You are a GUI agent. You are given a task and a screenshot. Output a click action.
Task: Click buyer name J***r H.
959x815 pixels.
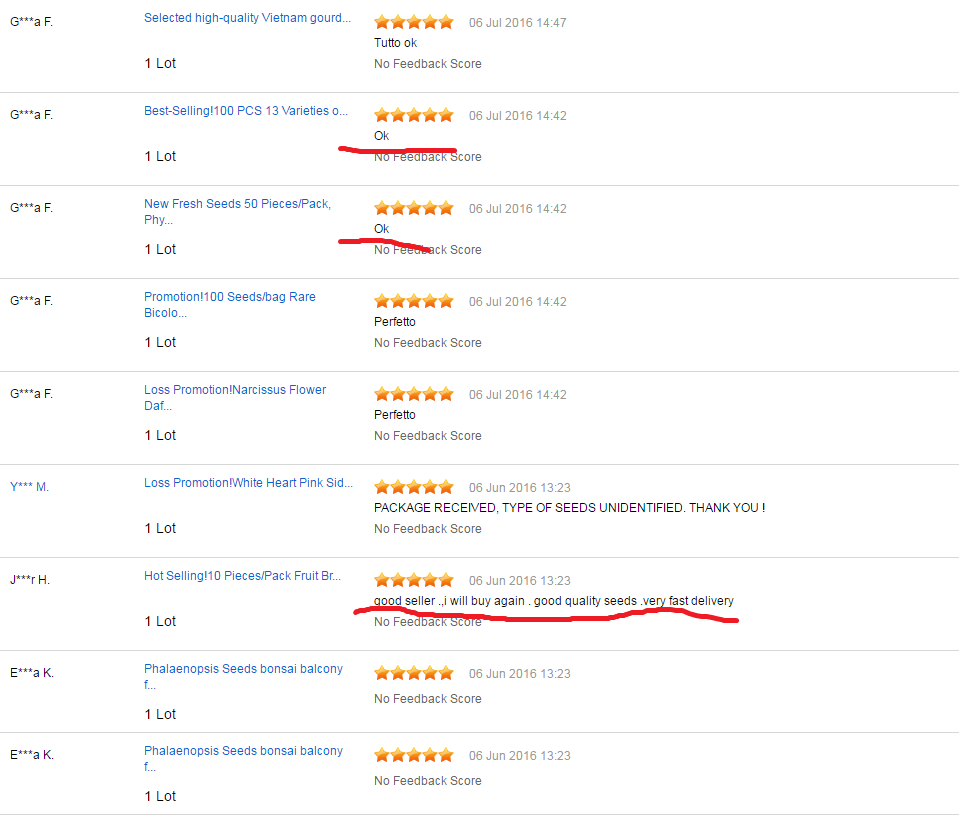click(x=31, y=580)
